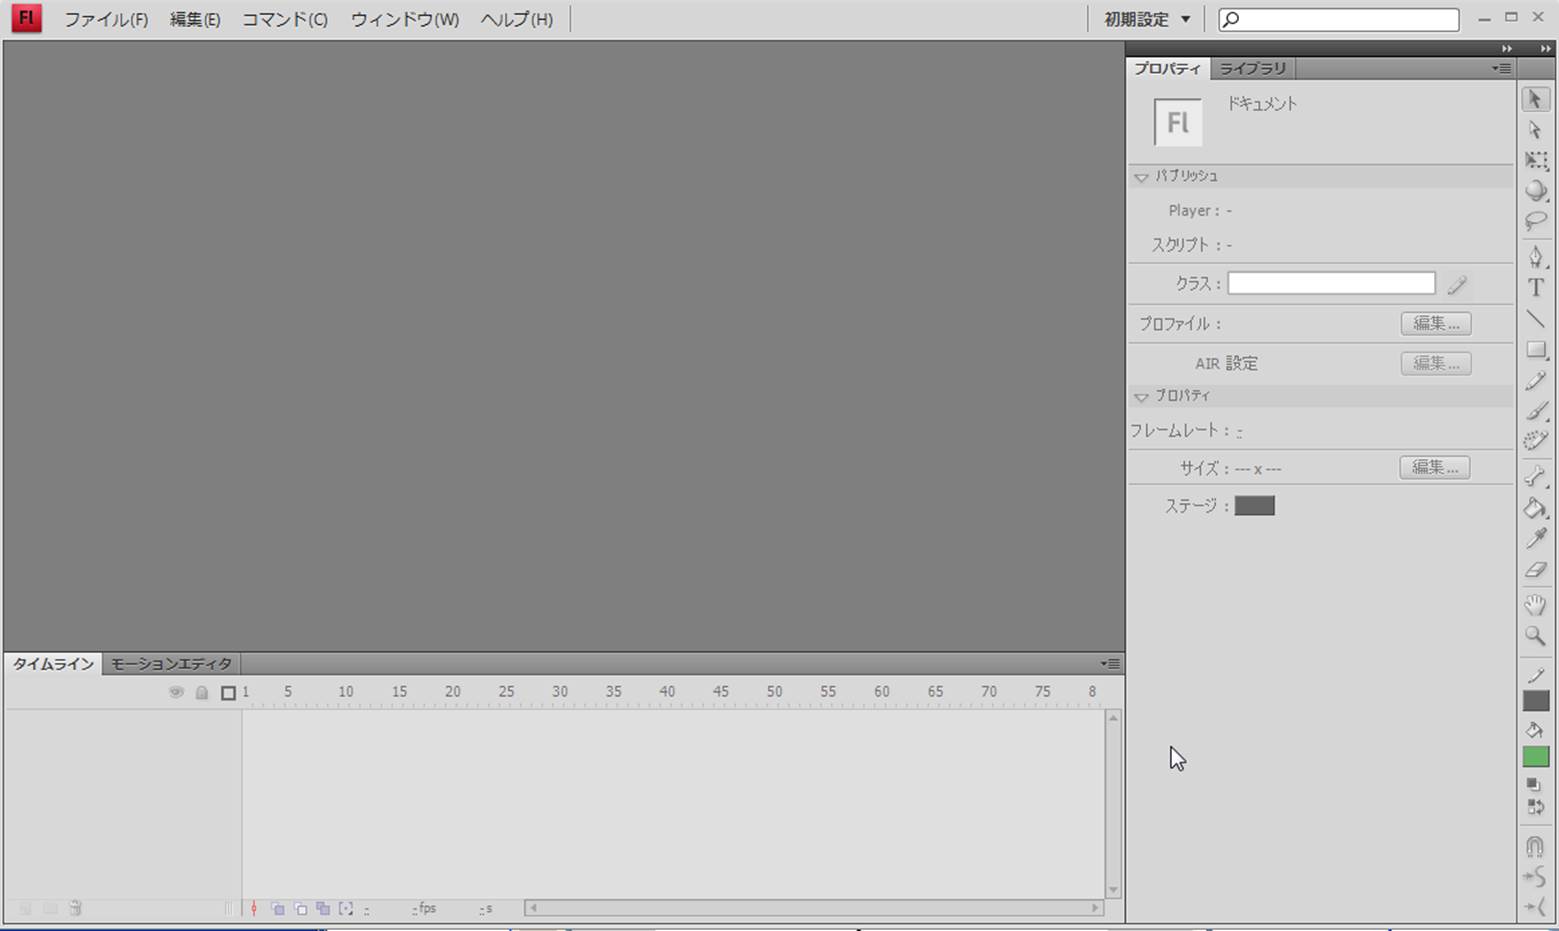1559x931 pixels.
Task: Toggle Snap to Objects magnet icon
Action: (1535, 847)
